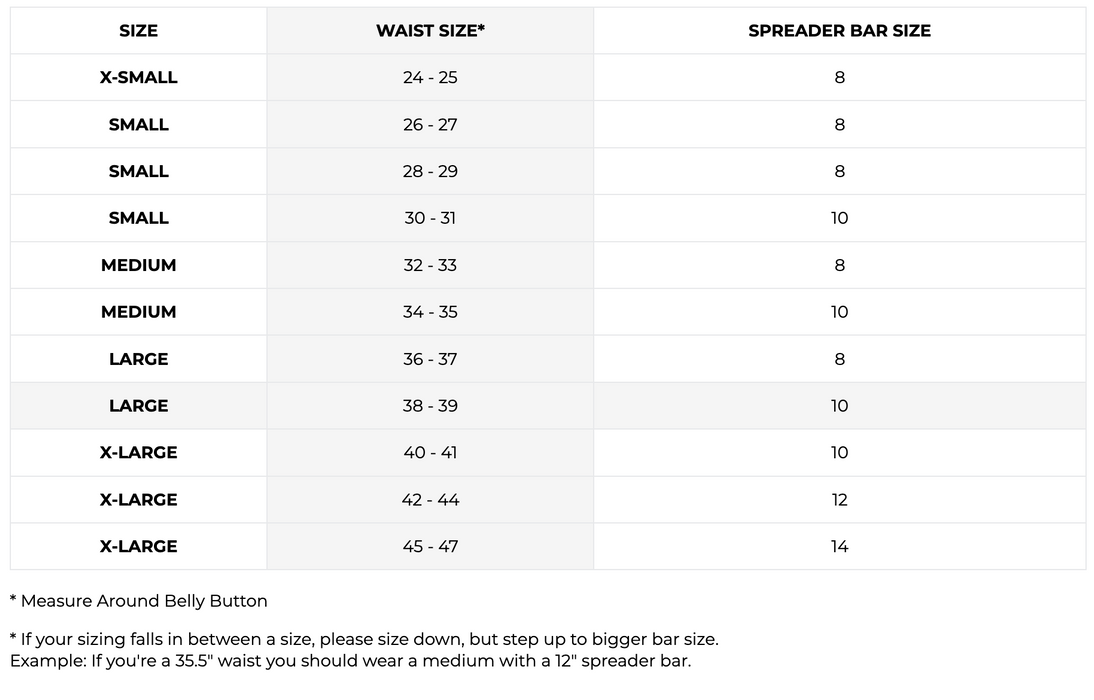The width and height of the screenshot is (1094, 700).
Task: Click the size down footnote text
Action: coord(364,639)
